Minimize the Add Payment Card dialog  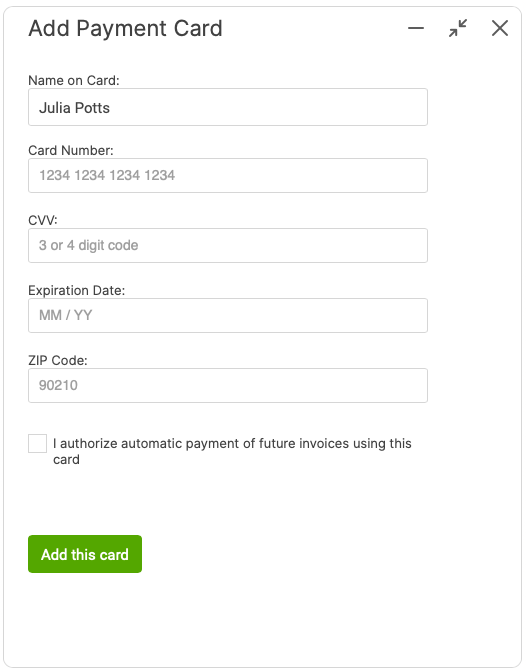pyautogui.click(x=415, y=28)
